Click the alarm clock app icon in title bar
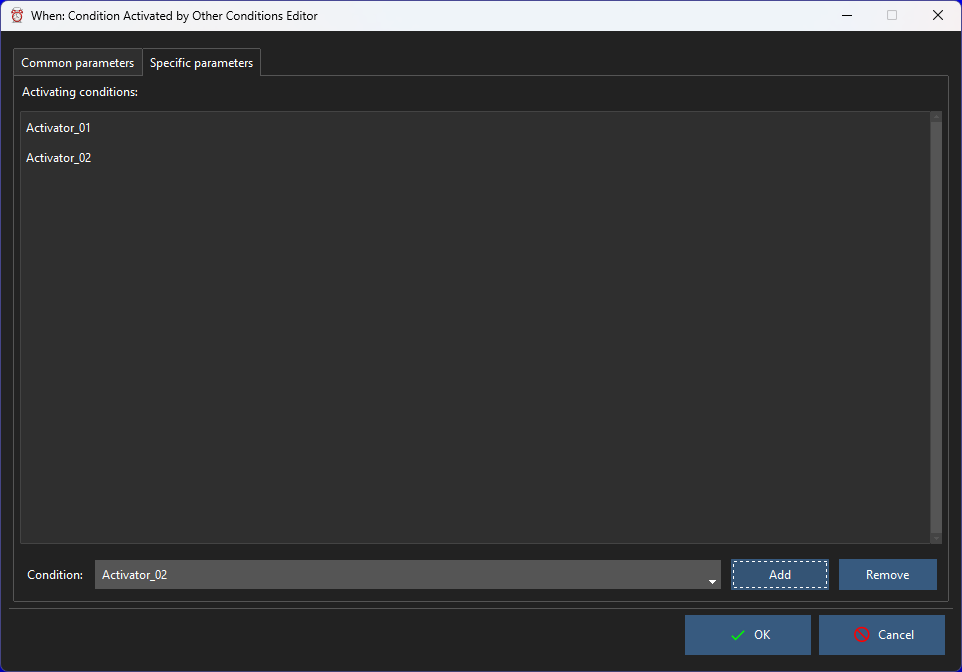Screen dimensions: 962x672 tap(17, 16)
